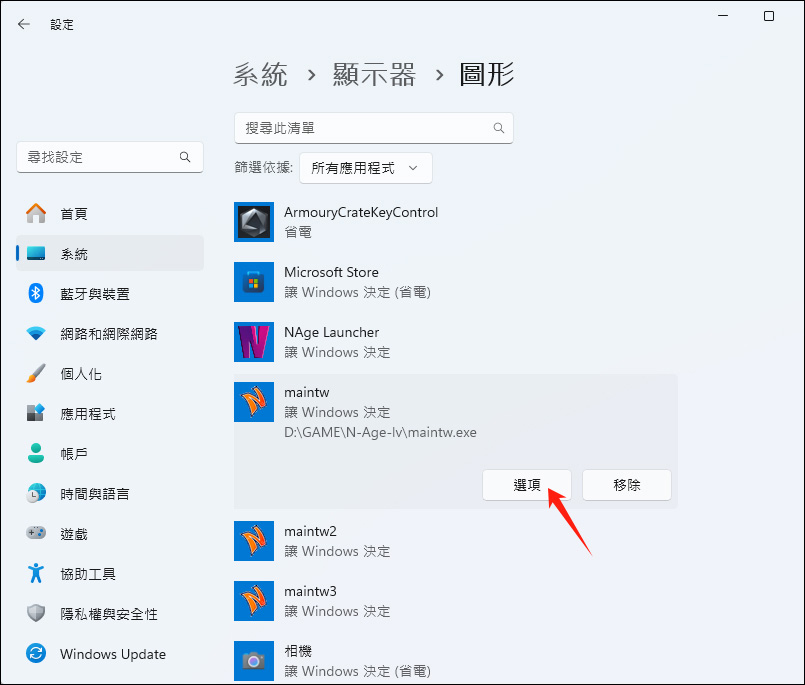Go to 系統 in the breadcrumb

point(260,75)
